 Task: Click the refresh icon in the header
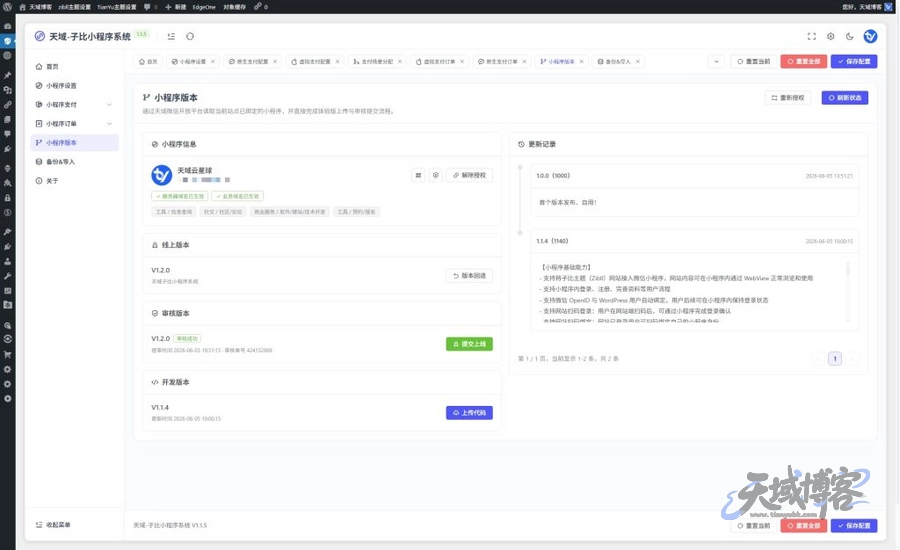(x=190, y=36)
